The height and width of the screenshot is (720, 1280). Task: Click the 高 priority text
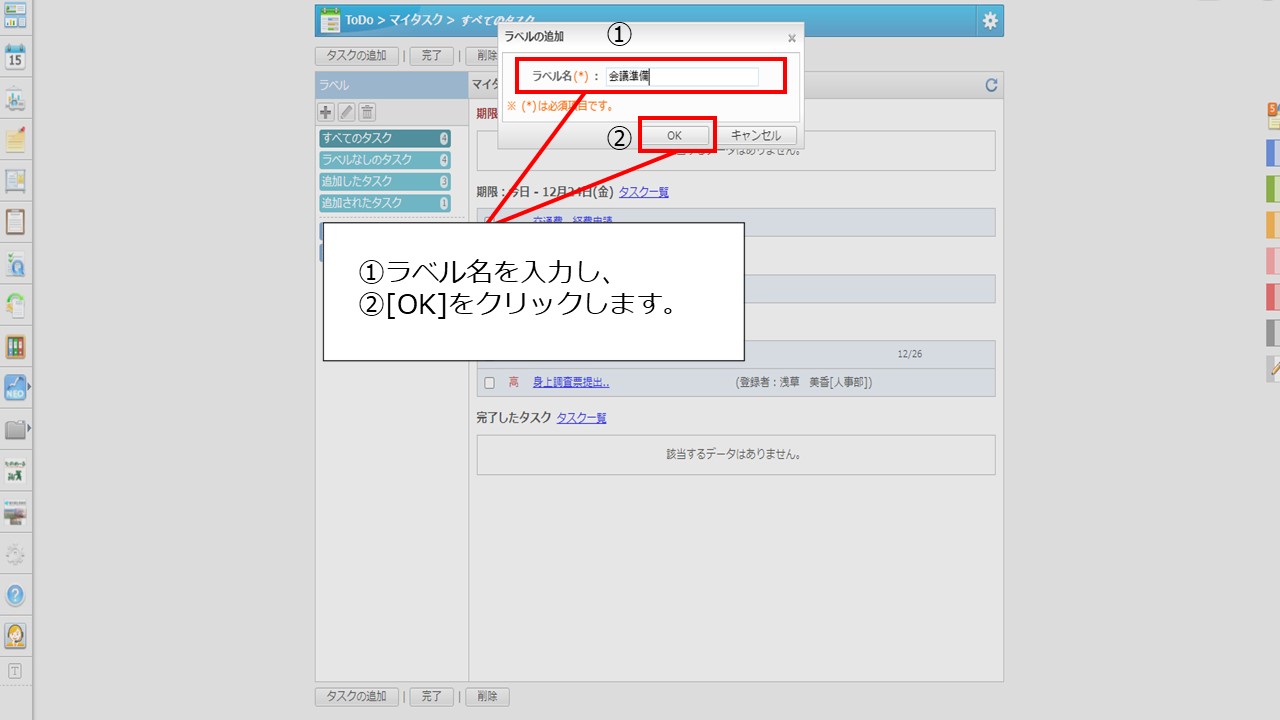point(514,382)
